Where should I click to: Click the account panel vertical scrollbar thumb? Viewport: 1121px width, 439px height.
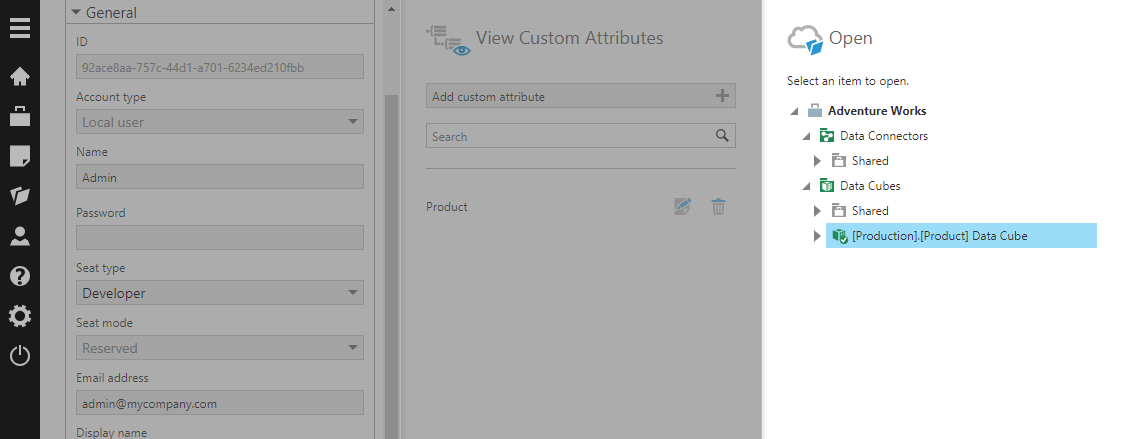click(391, 266)
